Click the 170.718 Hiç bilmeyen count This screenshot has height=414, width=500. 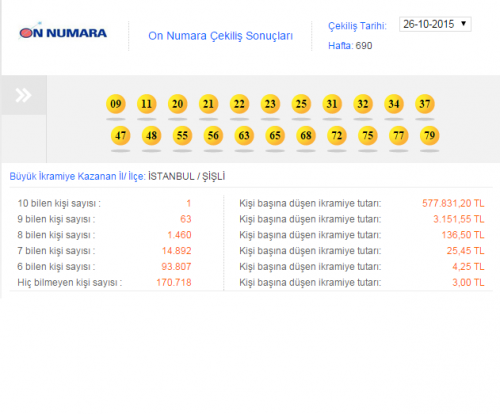[174, 282]
